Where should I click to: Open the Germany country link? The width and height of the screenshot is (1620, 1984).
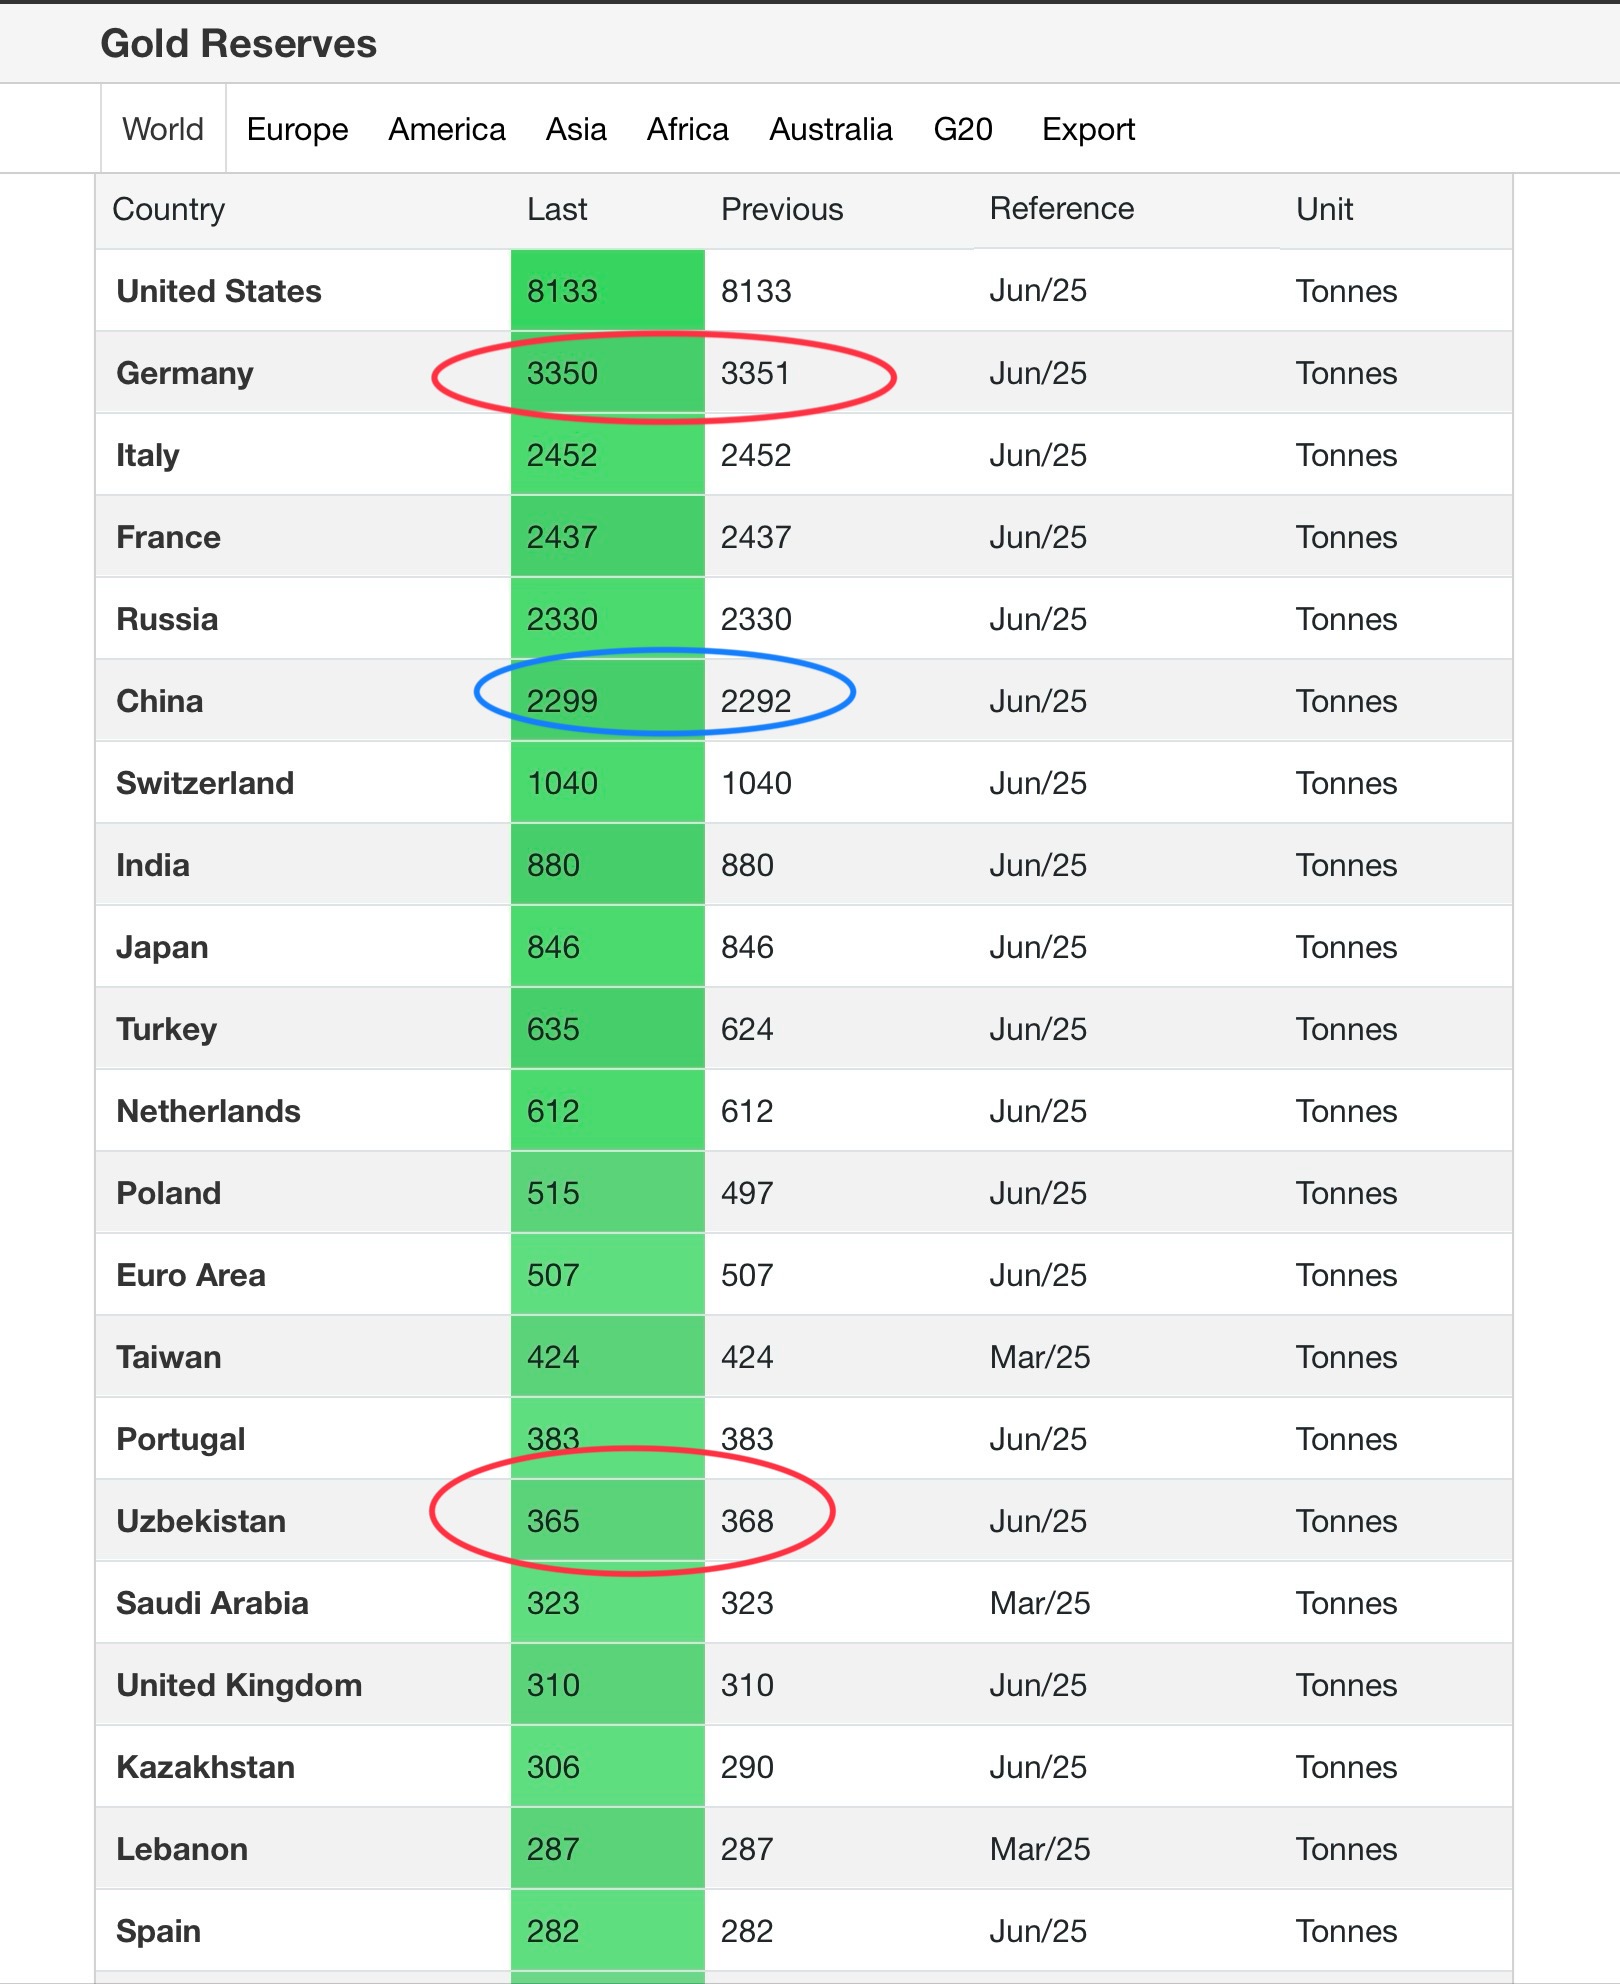tap(185, 373)
